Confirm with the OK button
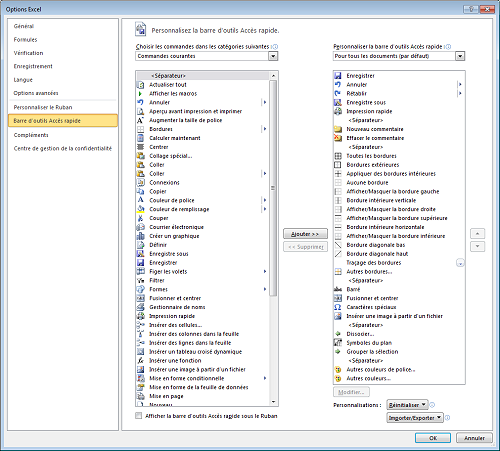The width and height of the screenshot is (500, 451). click(x=433, y=438)
